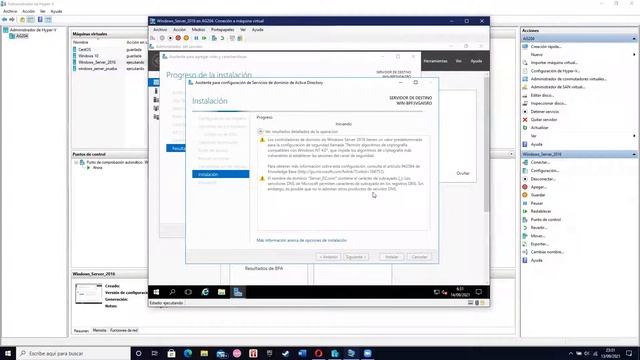This screenshot has height=360, width=640.
Task: Open host Microsoft Edge taskbar icon
Action: click(188, 353)
